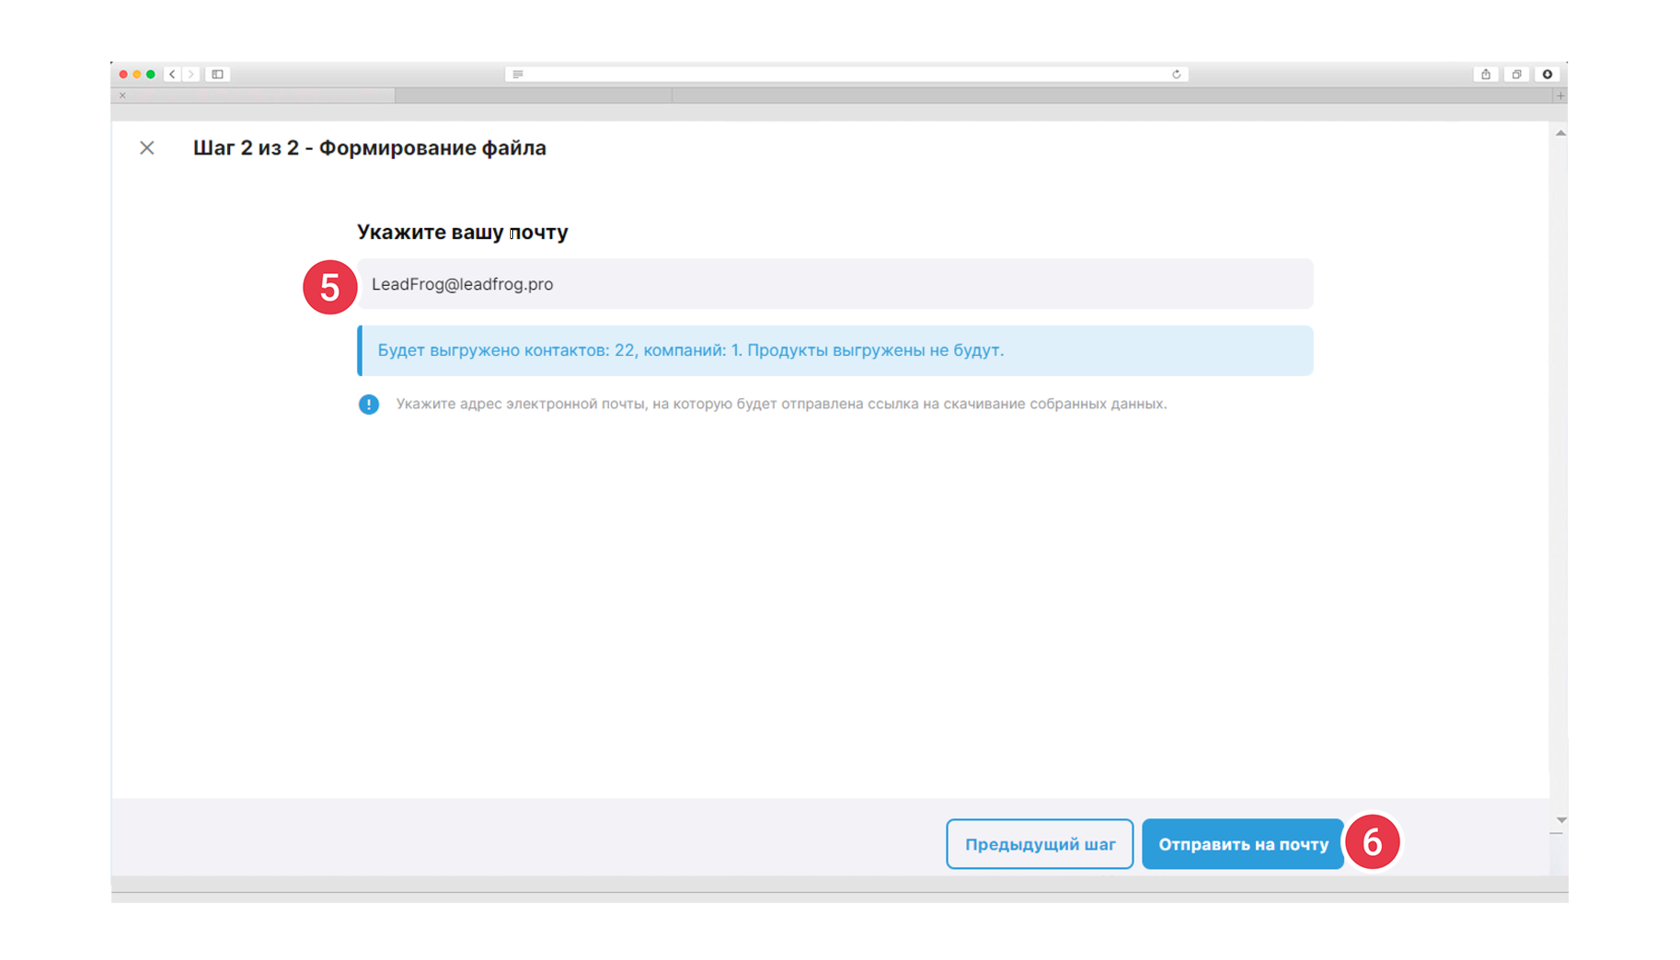Toggle the browser sidebar icon
Image resolution: width=1680 pixels, height=960 pixels.
(217, 74)
